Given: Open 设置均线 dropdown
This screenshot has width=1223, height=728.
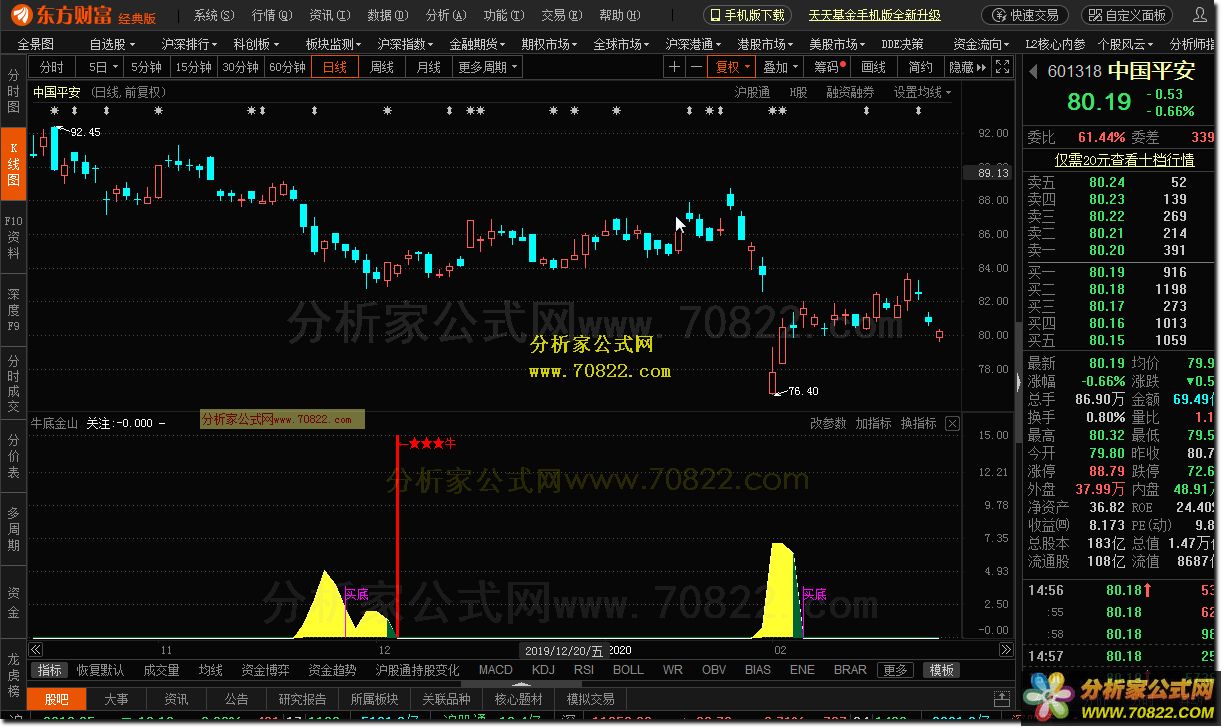Looking at the screenshot, I should point(922,92).
